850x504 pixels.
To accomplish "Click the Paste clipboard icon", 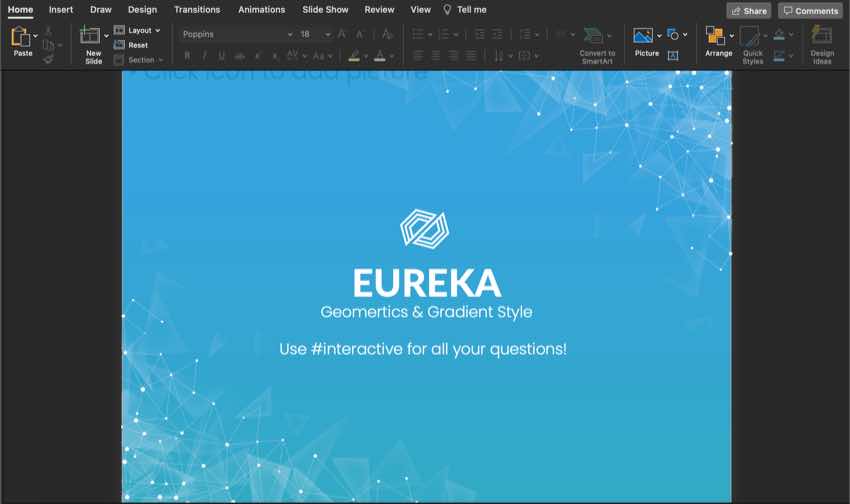I will click(x=21, y=37).
